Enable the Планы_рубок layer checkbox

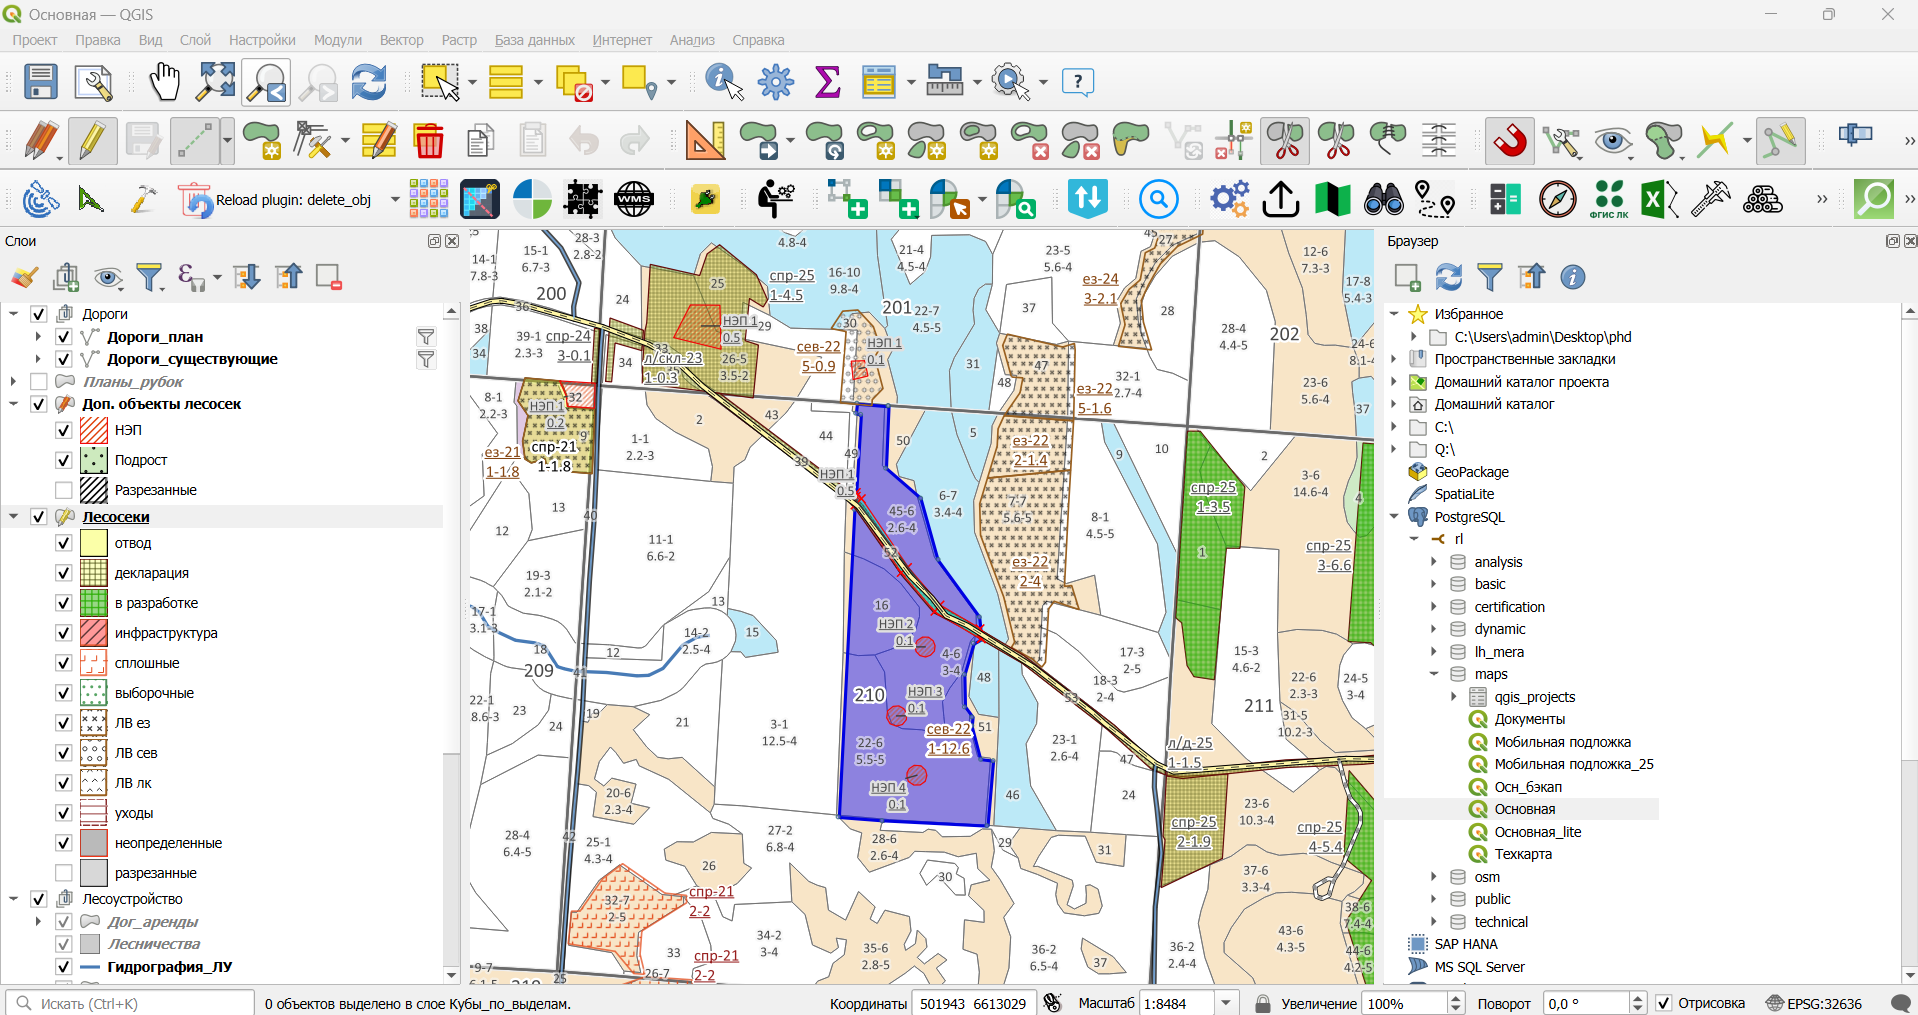point(39,382)
